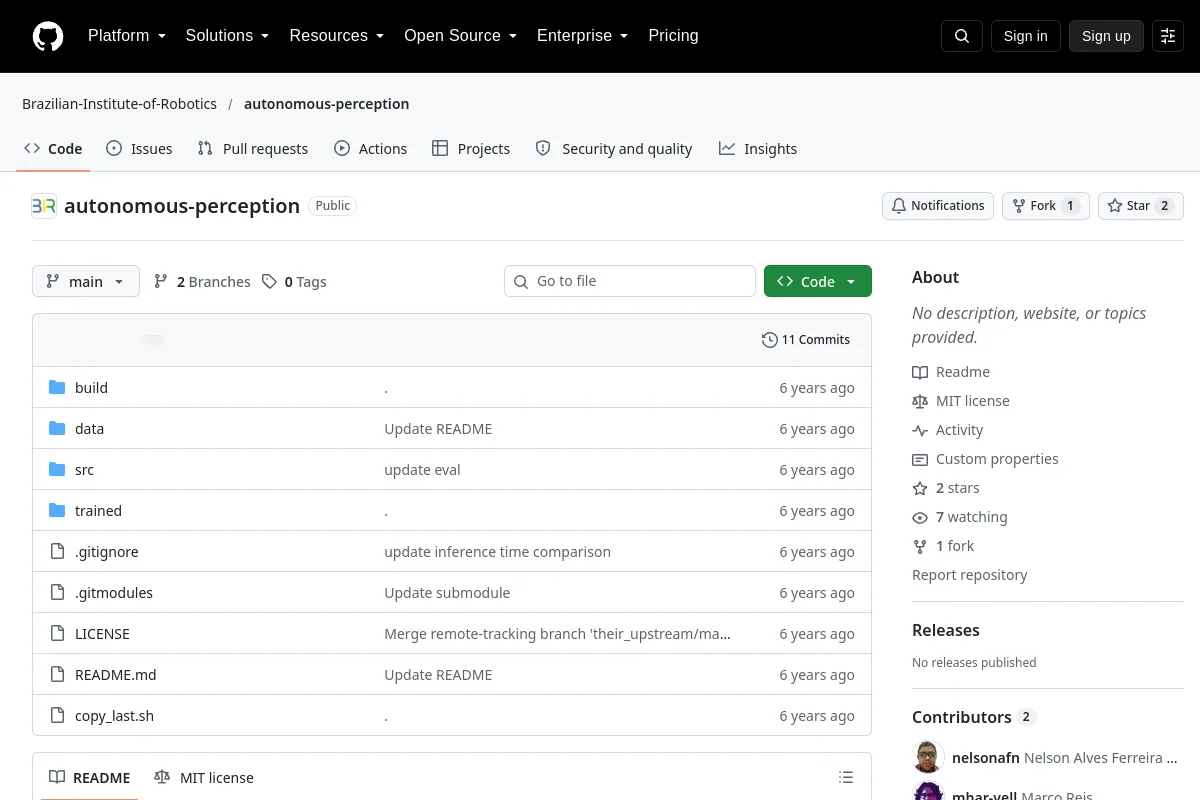Viewport: 1200px width, 800px height.
Task: Click Report repository link
Action: pyautogui.click(x=970, y=575)
